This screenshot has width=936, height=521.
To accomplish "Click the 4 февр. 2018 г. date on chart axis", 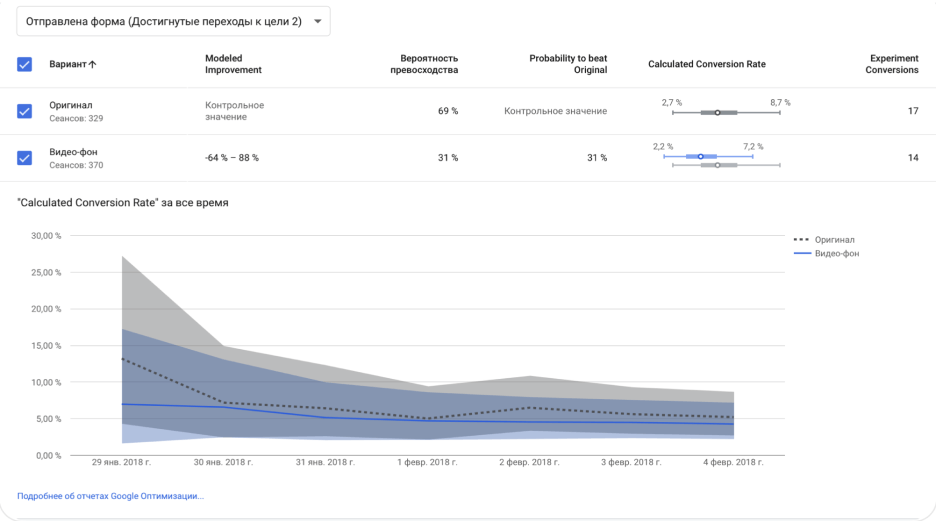I will 732,463.
